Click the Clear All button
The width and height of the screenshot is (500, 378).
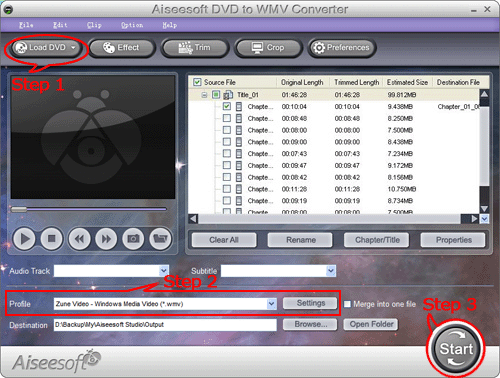[224, 240]
